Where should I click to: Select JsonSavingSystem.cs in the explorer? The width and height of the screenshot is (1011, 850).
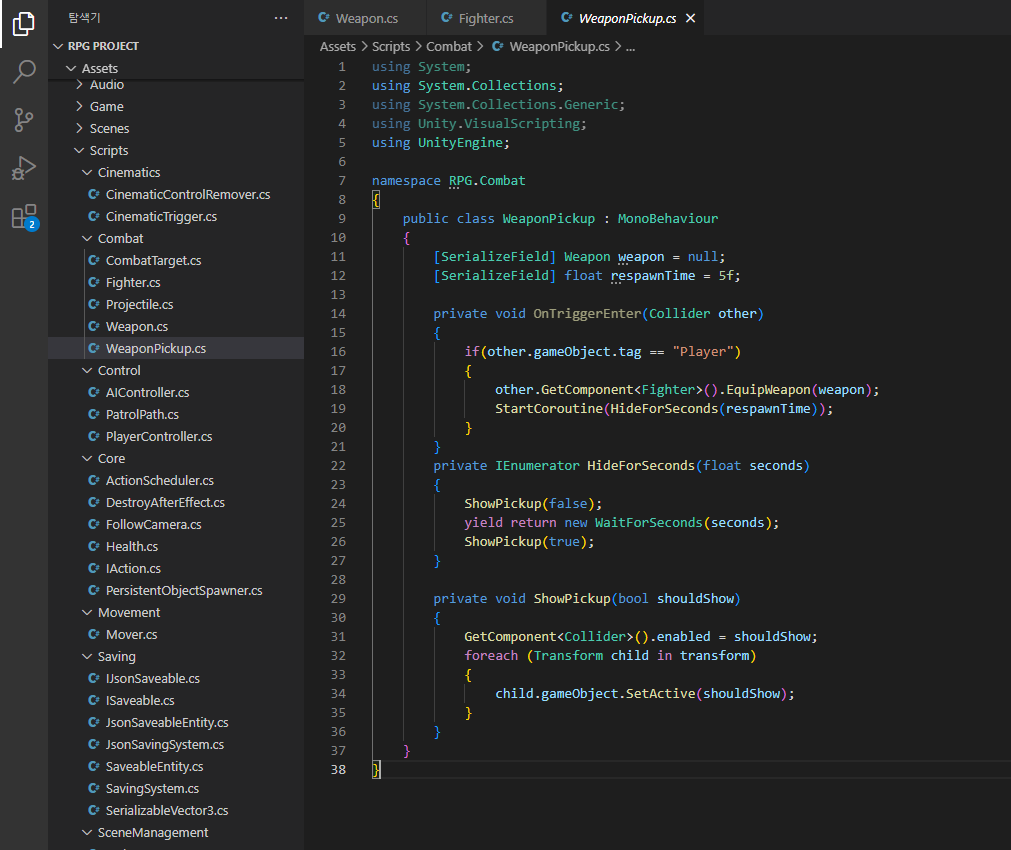[x=164, y=745]
